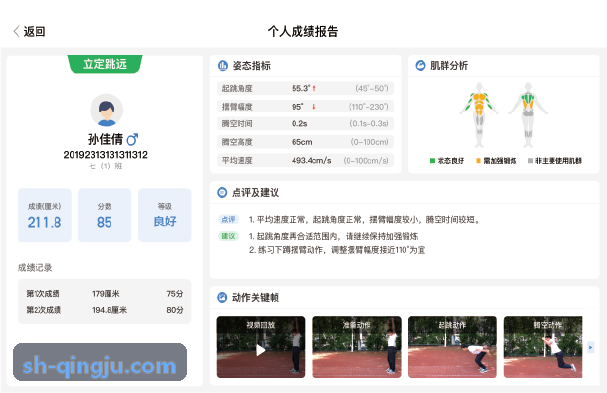
Task: Click the gray 非主要使用肌群 legend swatch
Action: [530, 161]
